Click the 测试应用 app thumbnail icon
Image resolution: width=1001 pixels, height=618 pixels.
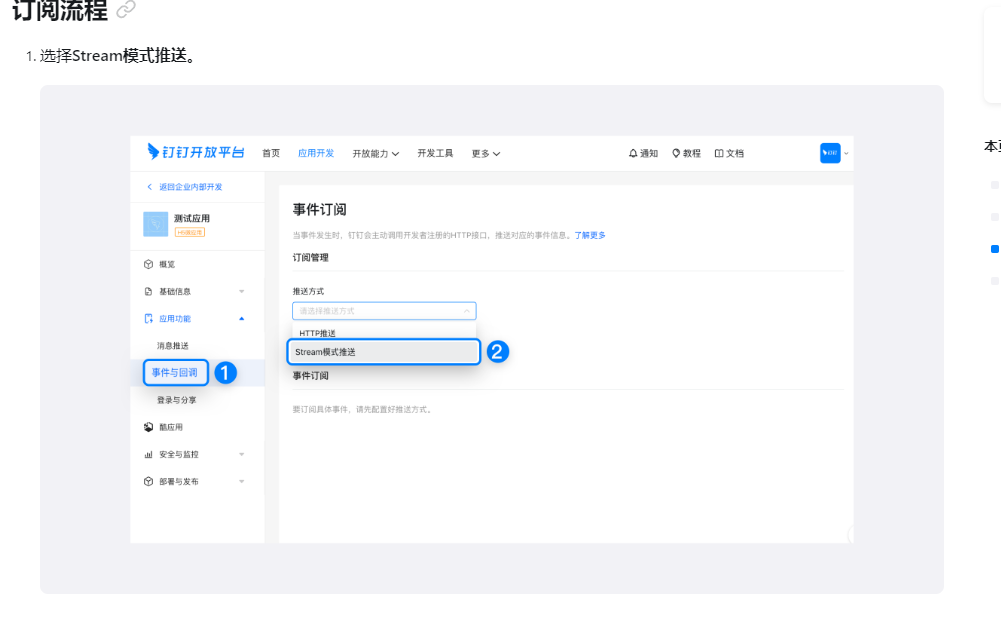point(156,224)
